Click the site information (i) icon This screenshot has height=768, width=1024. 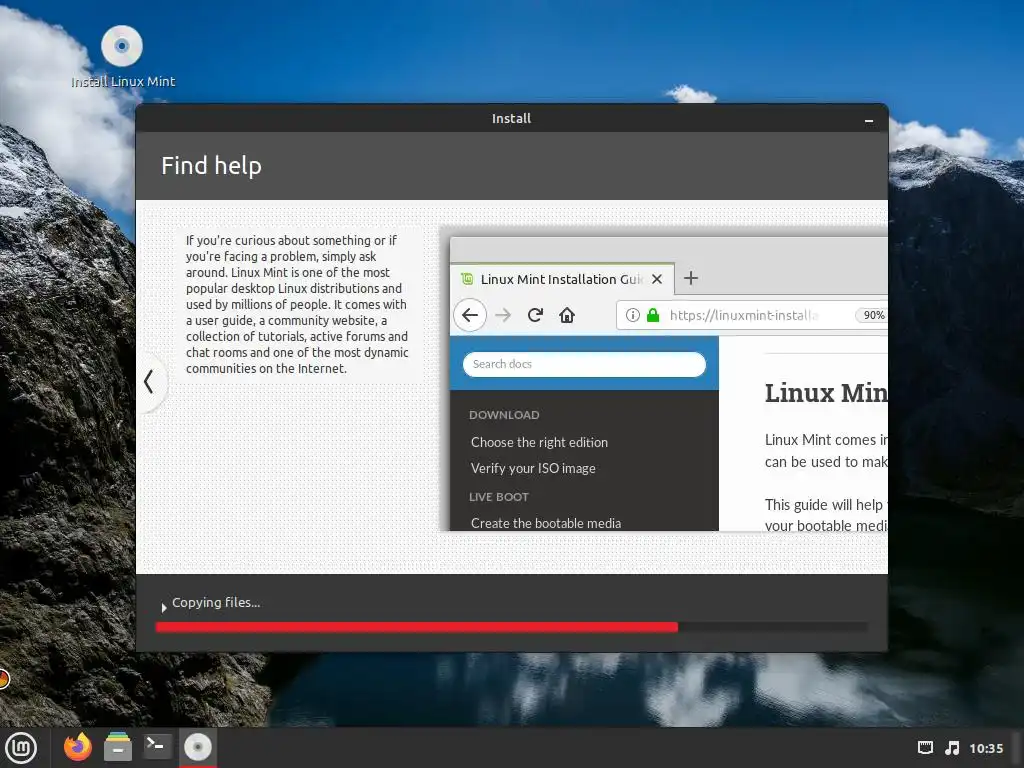tap(633, 315)
